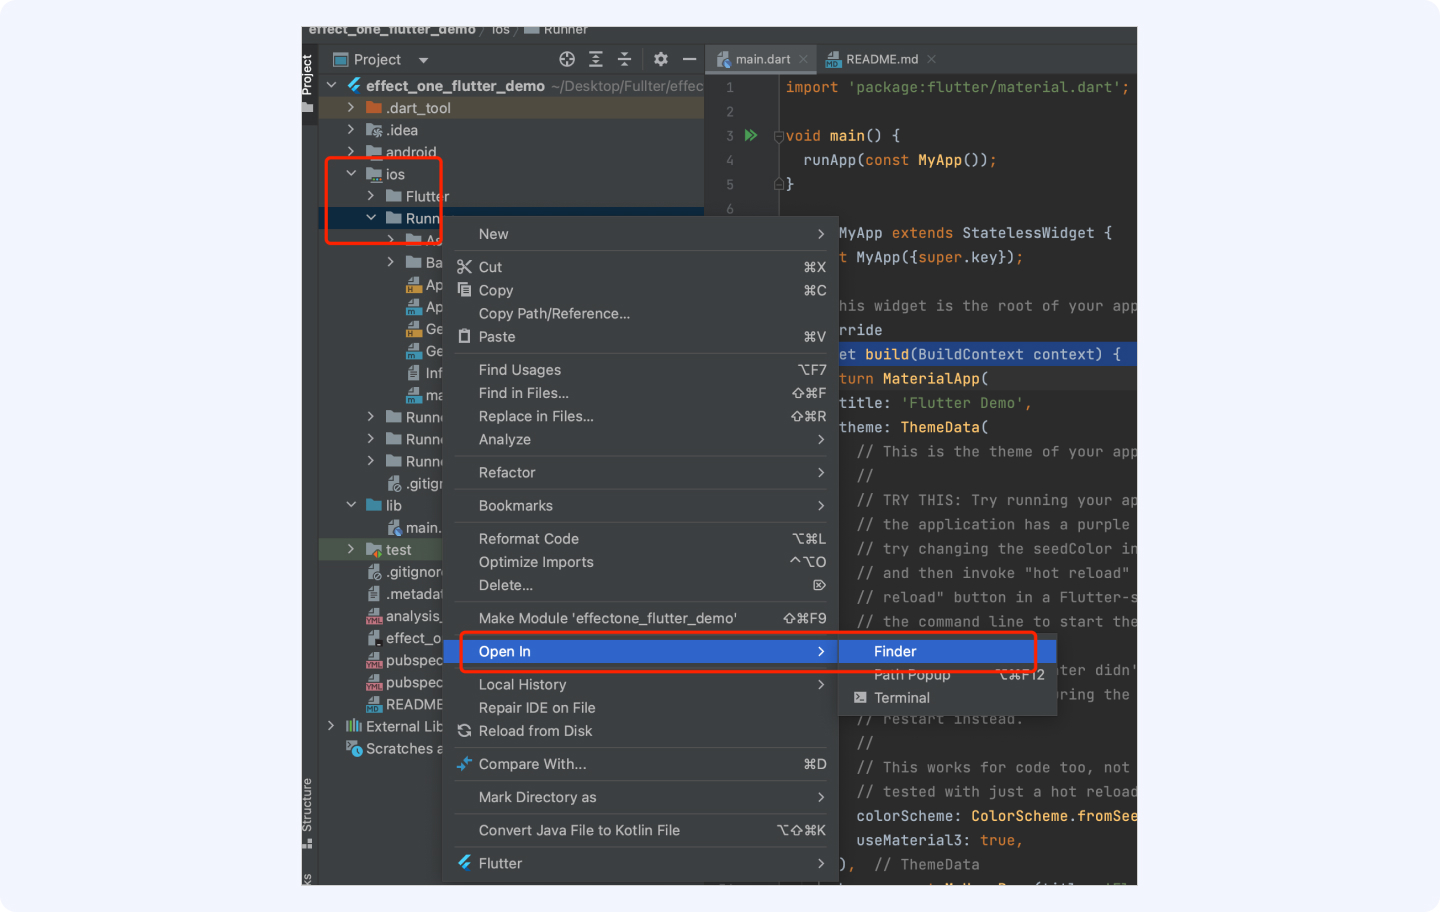This screenshot has height=912, width=1440.
Task: Hide the Project tool window with minus icon
Action: (689, 59)
